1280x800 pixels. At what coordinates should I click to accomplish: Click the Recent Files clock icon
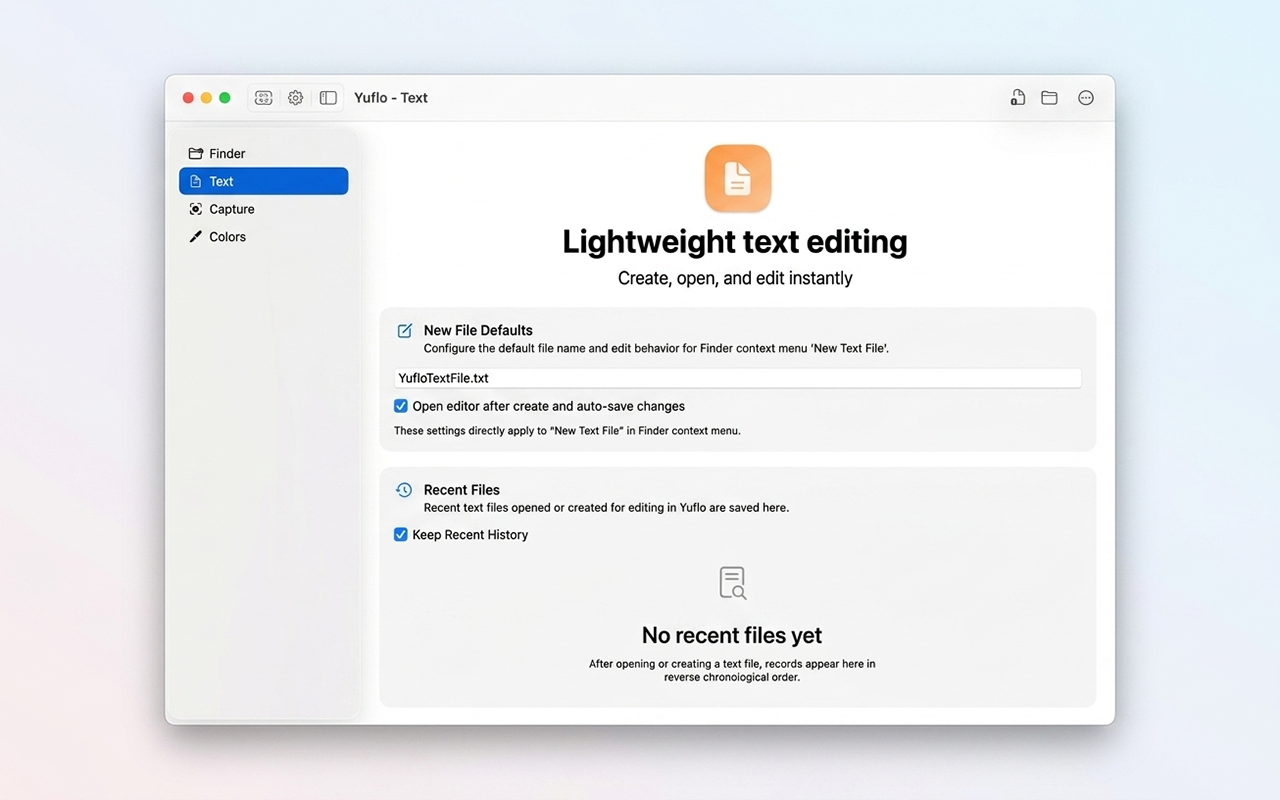[x=404, y=490]
